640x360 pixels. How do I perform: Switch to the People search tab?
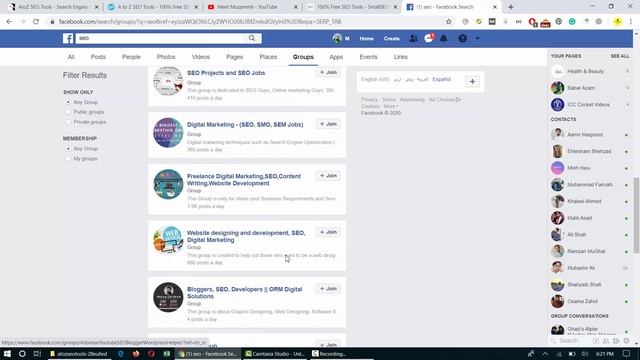[x=131, y=57]
